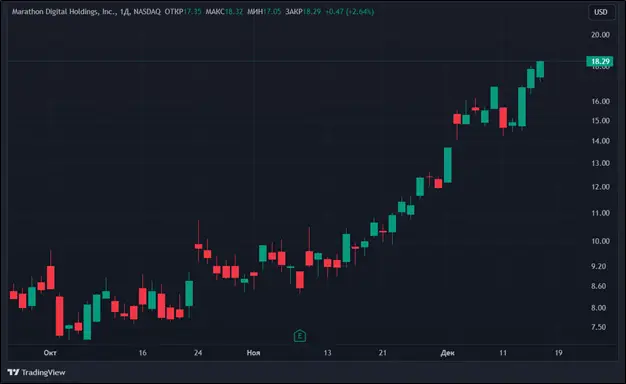
Task: Click the earnings E marker icon
Action: [x=300, y=336]
